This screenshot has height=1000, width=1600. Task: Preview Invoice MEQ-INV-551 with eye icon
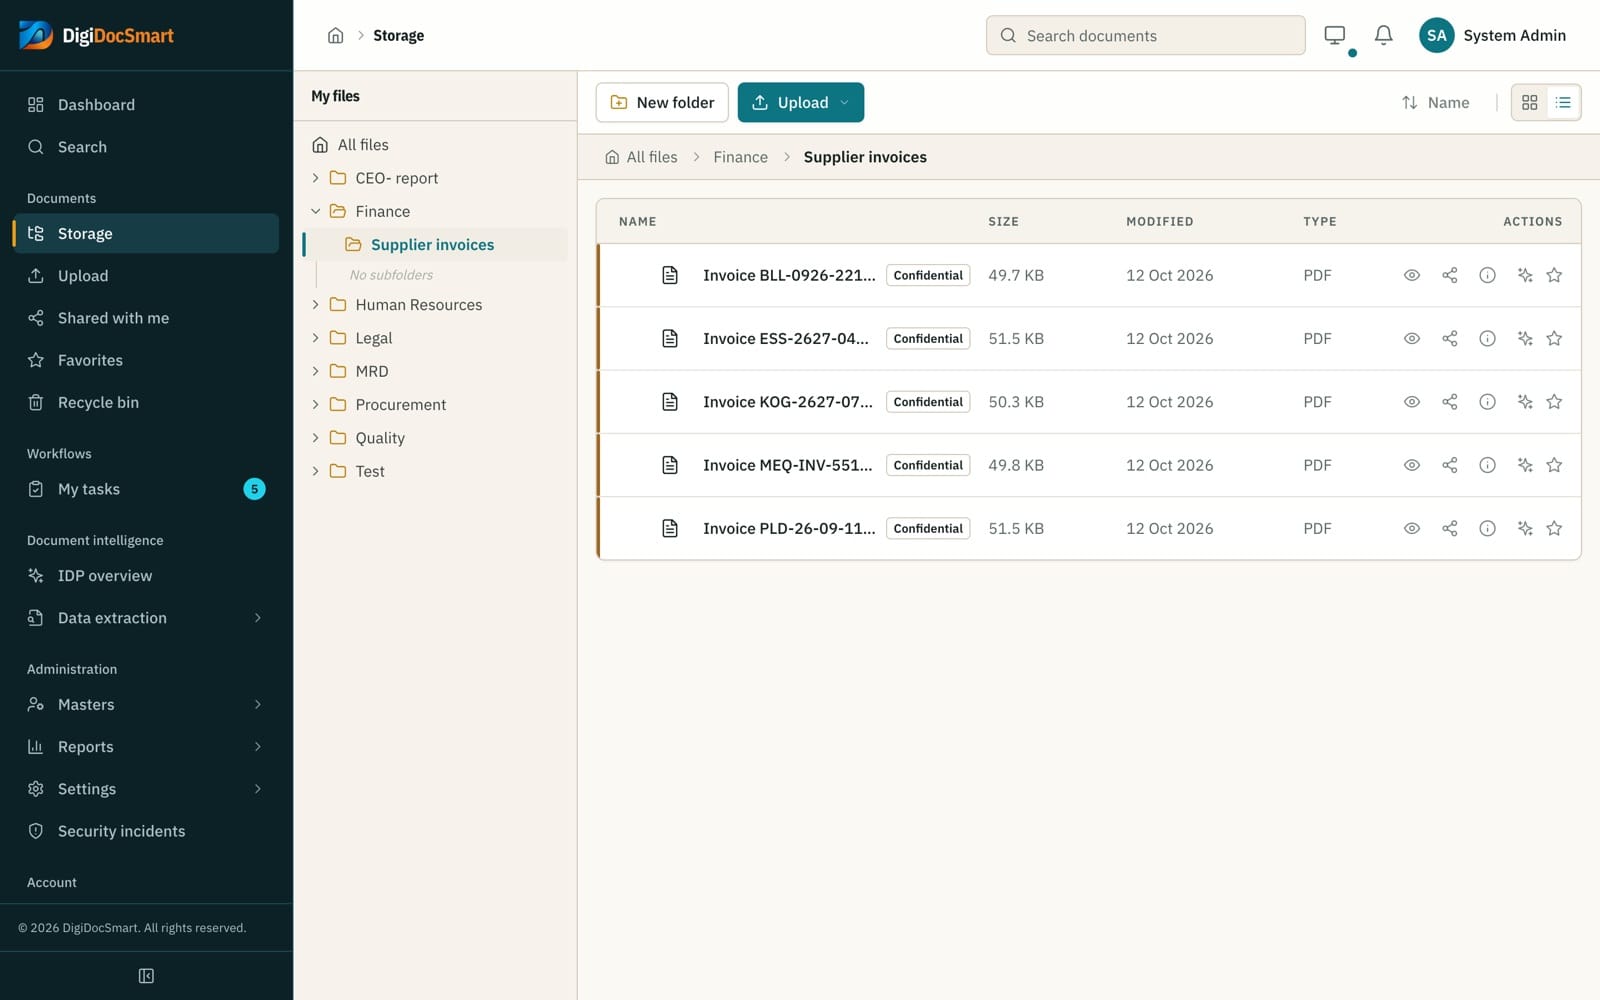(1411, 465)
